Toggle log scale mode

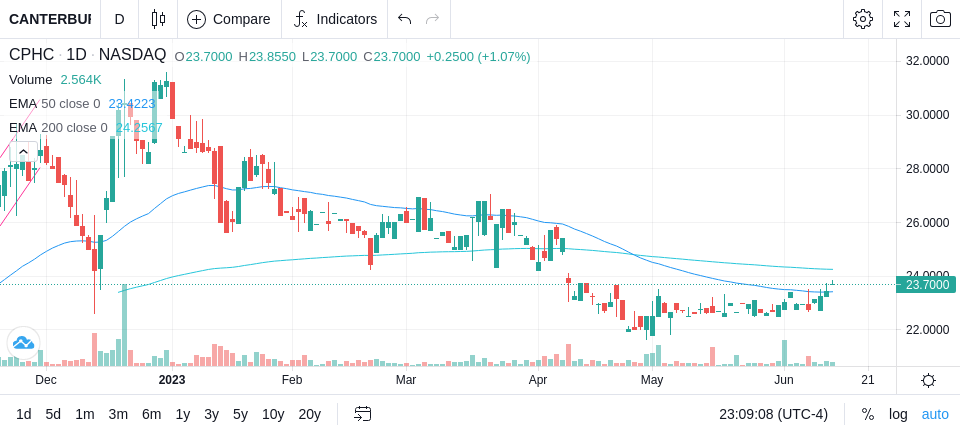tap(898, 415)
